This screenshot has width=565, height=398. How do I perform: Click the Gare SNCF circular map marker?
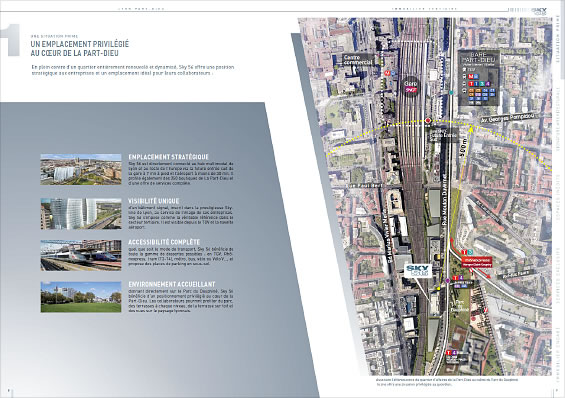(x=410, y=86)
